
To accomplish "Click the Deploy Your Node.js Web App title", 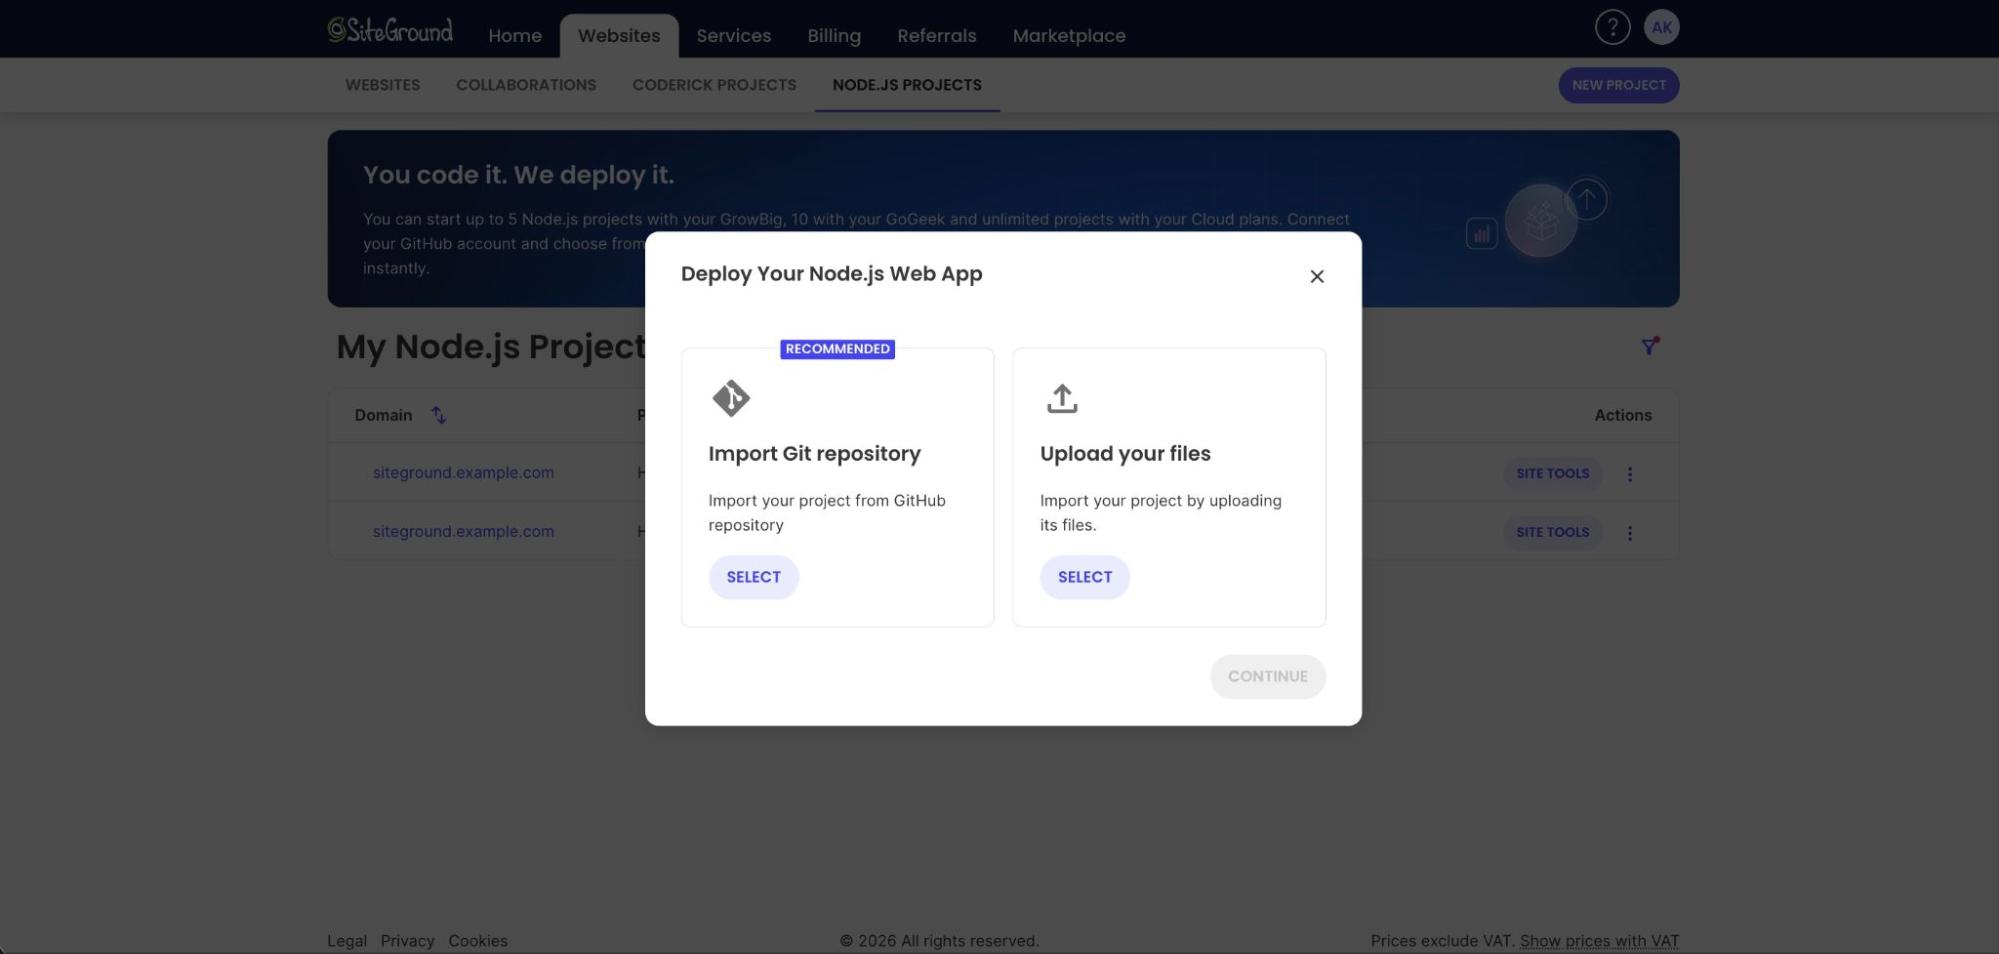I will [831, 274].
